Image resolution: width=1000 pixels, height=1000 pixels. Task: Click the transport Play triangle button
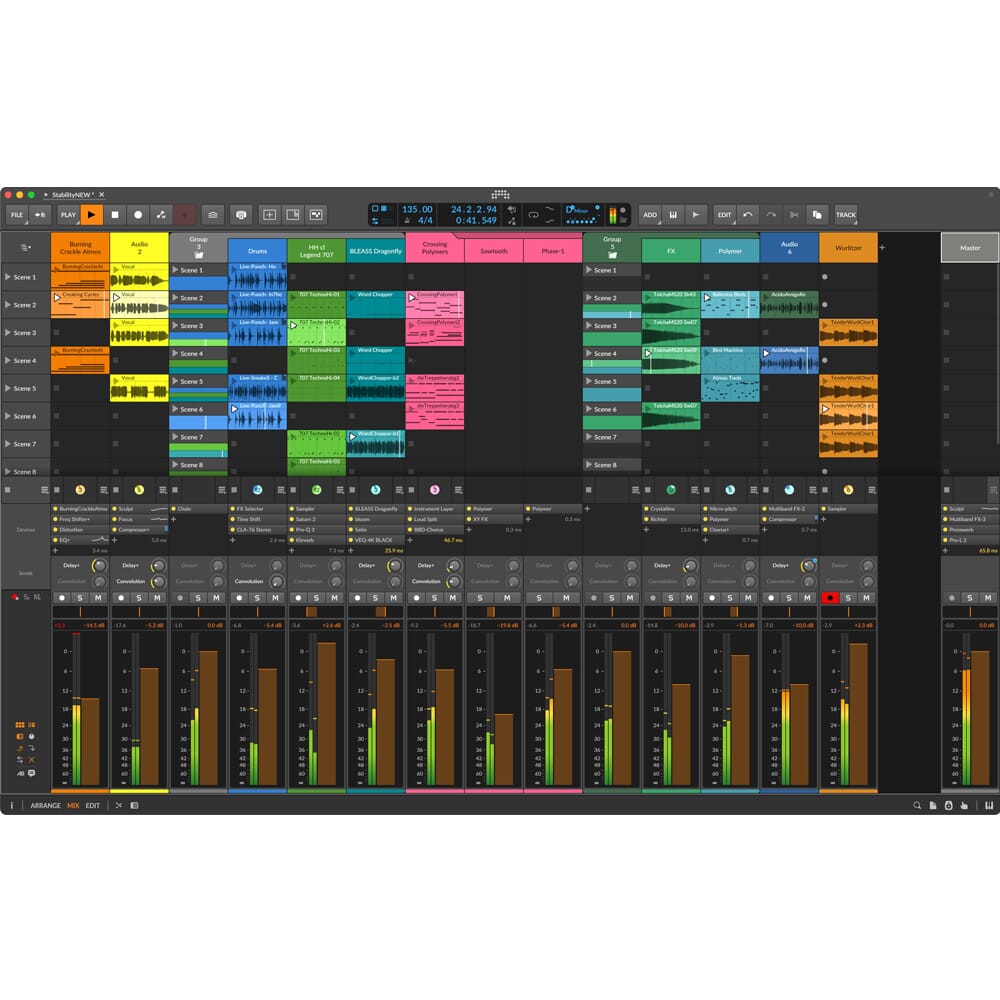(92, 214)
